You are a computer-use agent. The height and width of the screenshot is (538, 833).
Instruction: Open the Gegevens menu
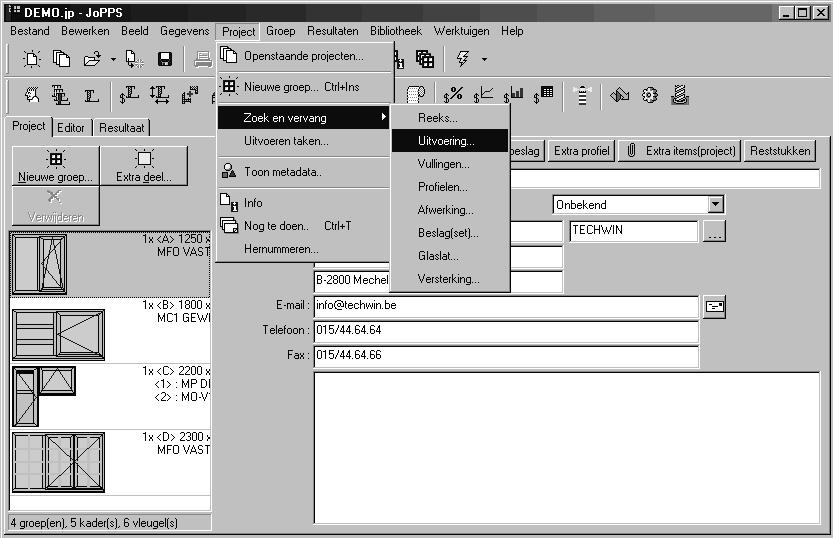coord(184,31)
